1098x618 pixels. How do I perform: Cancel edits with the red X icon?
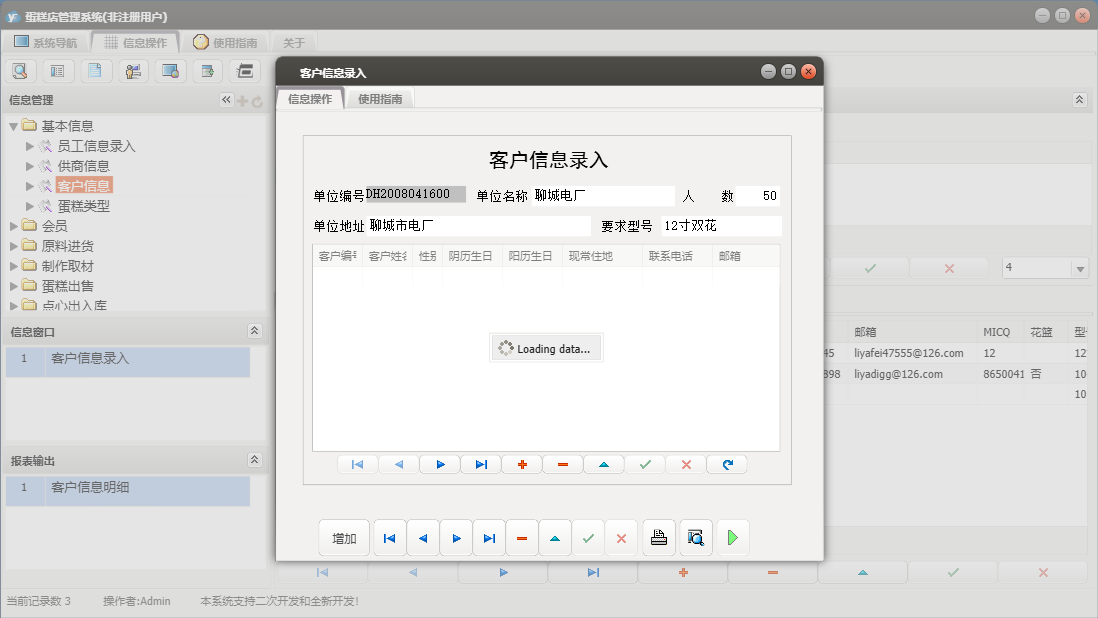(621, 537)
